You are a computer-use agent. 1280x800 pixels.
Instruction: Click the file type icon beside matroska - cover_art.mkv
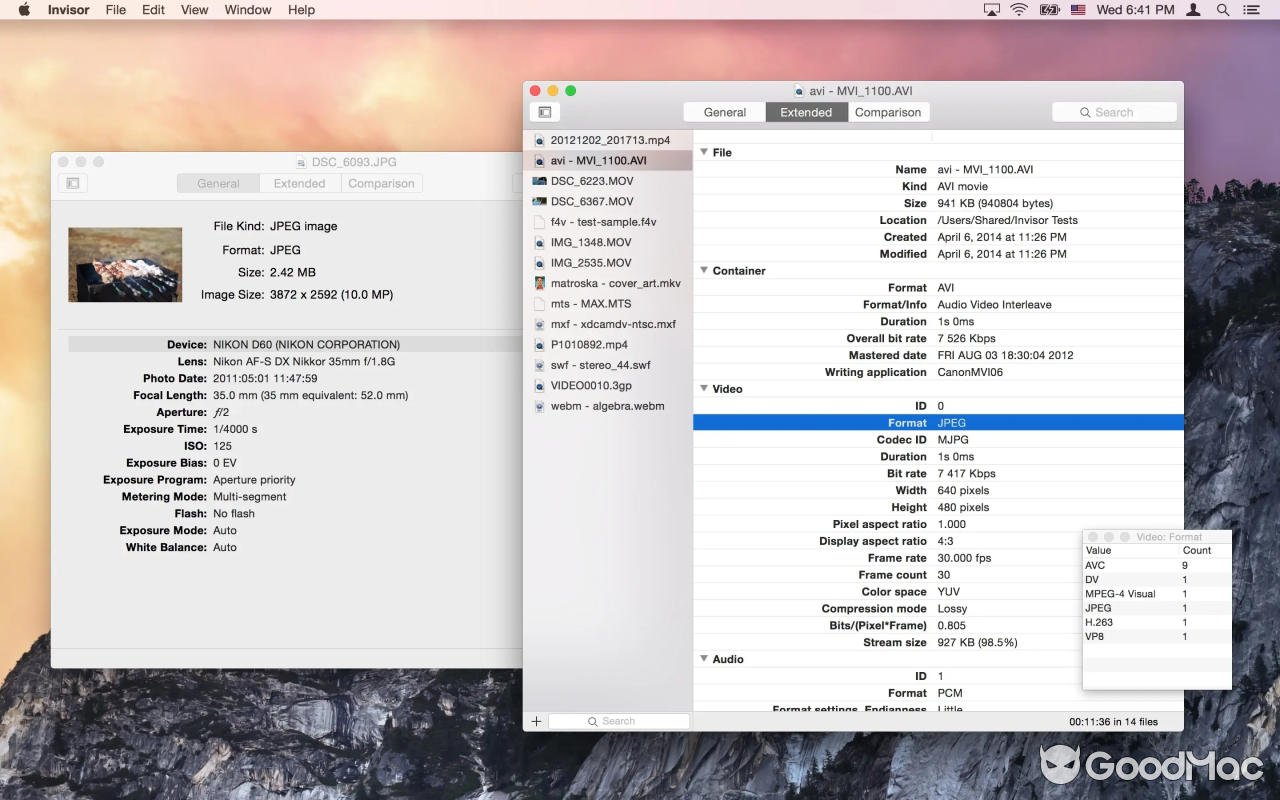(x=541, y=283)
